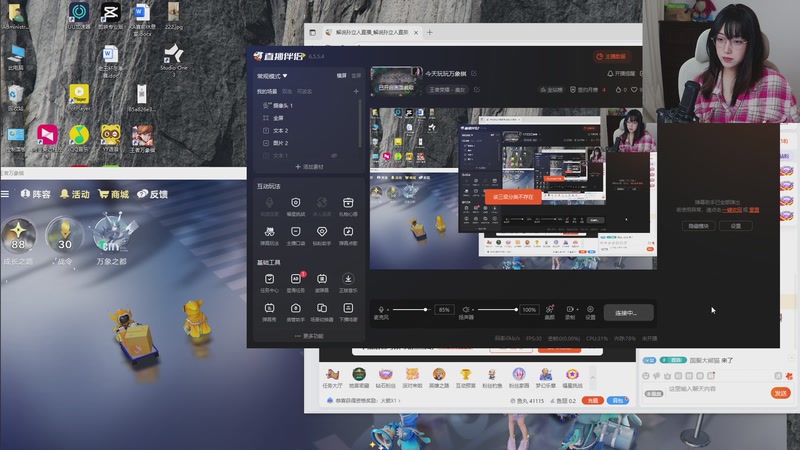This screenshot has width=800, height=450.
Task: Select 我的场景 scene tab
Action: 267,92
